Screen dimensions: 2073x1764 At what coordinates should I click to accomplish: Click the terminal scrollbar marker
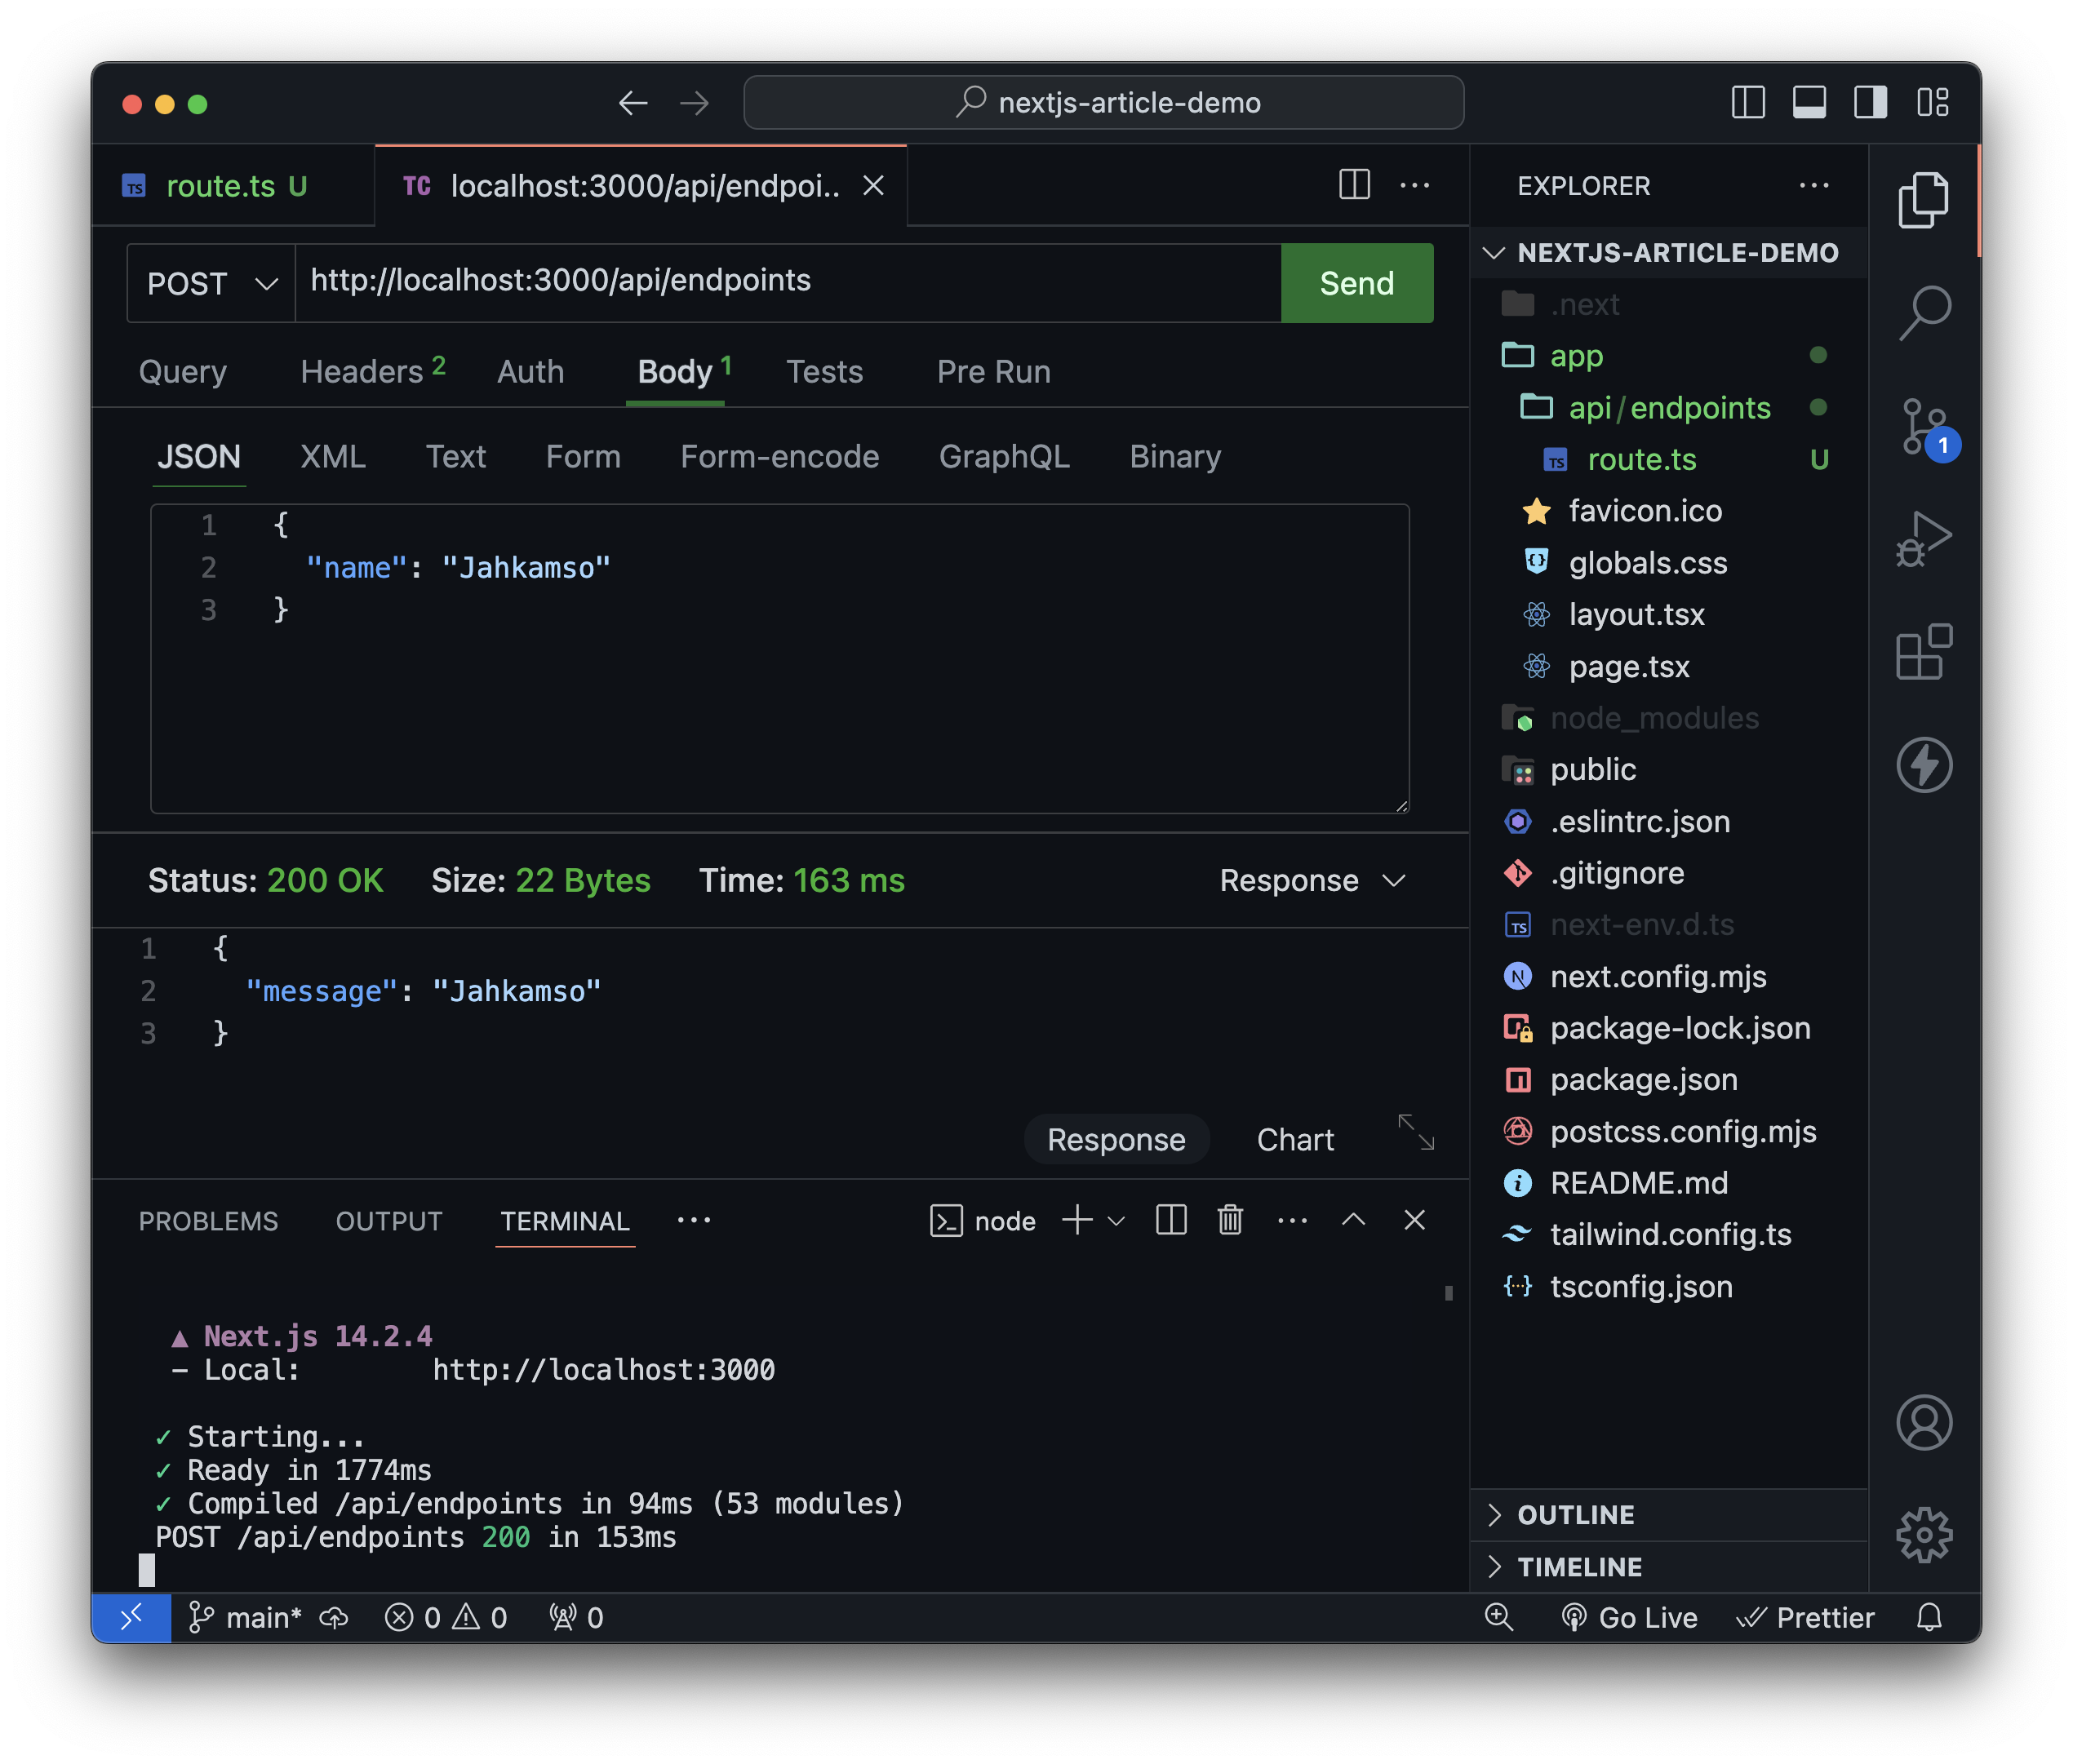[1448, 1293]
